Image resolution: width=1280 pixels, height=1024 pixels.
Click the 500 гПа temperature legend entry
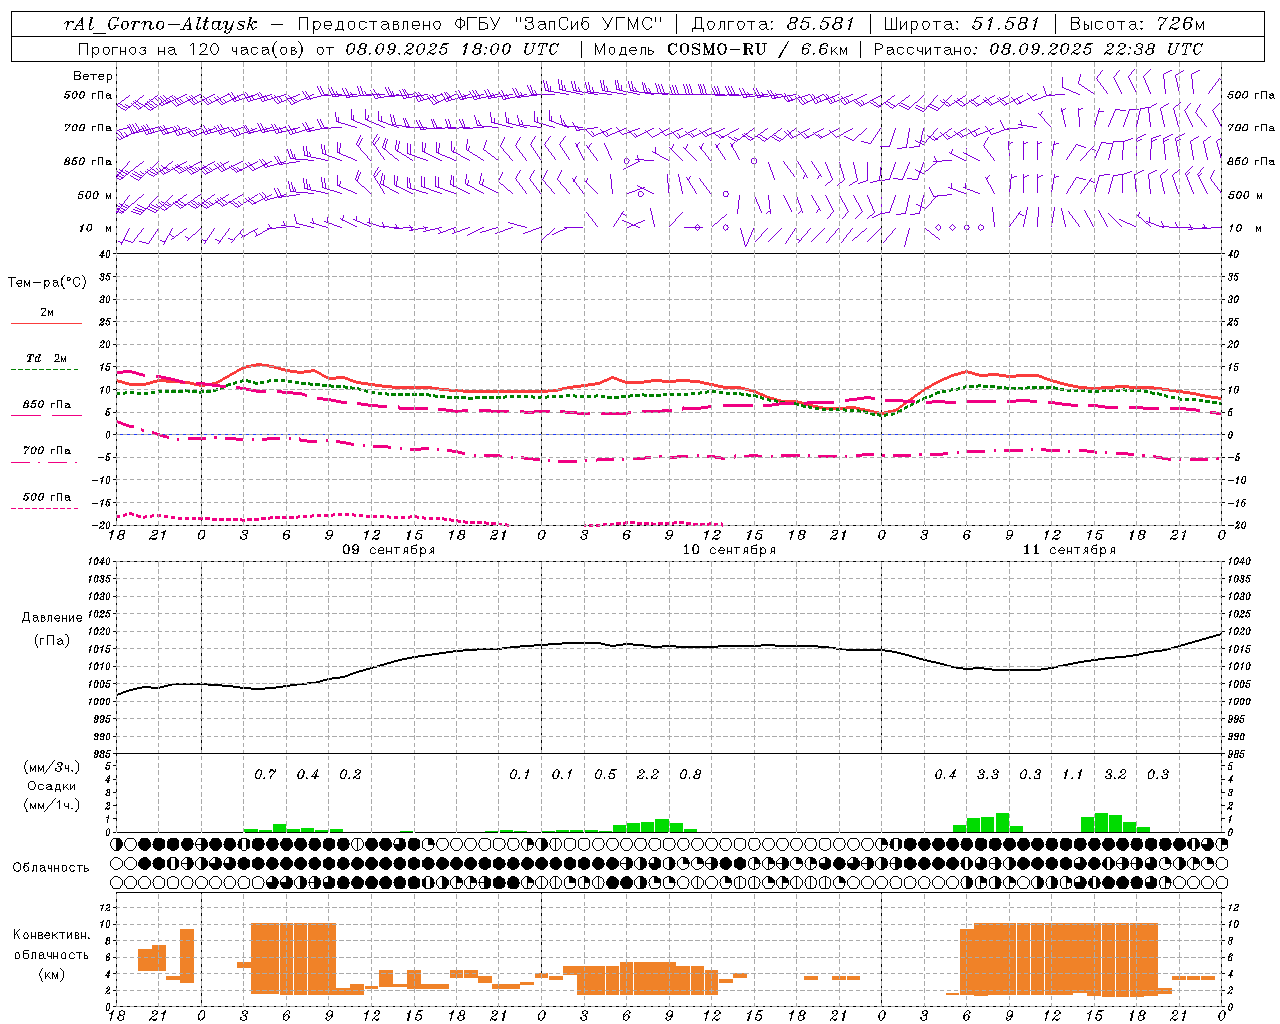(46, 497)
